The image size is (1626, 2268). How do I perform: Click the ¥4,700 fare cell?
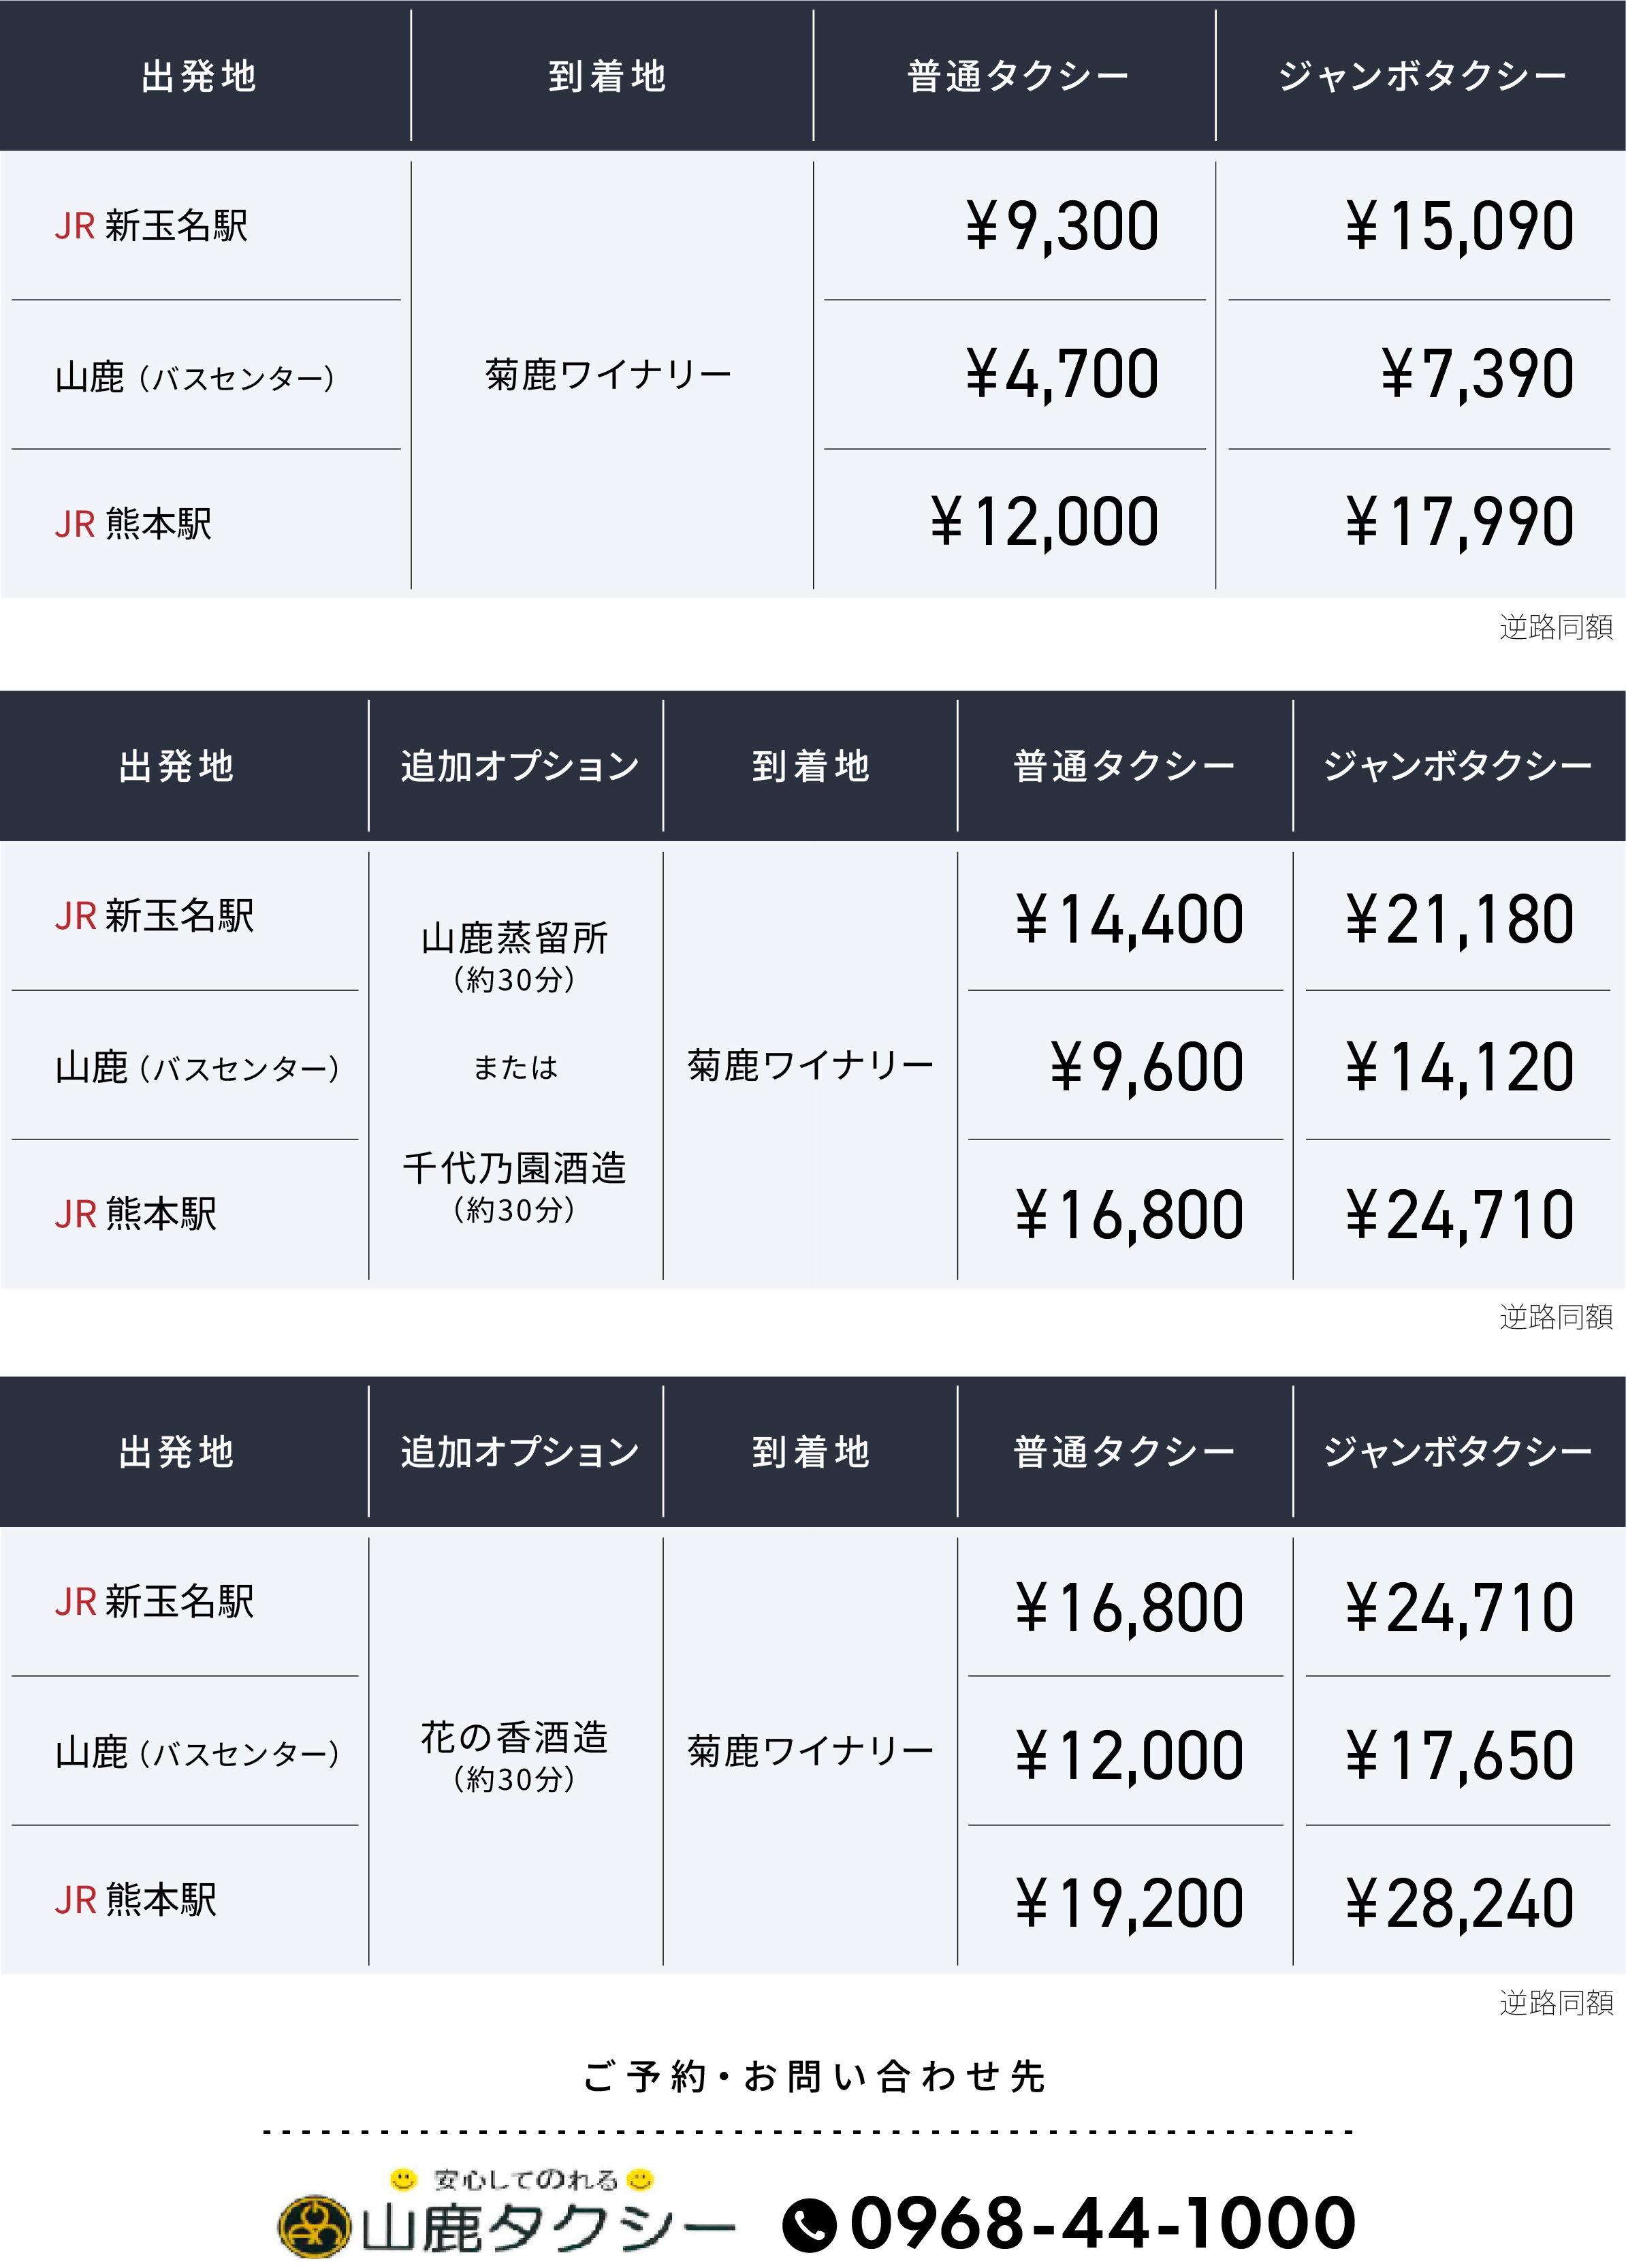tap(1062, 374)
